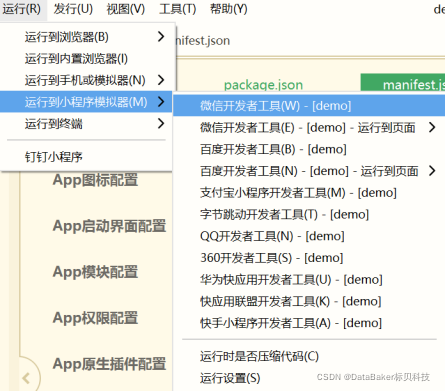
Task: Run in 字节跳动开发者工具(T) - [demo]
Action: [x=309, y=214]
